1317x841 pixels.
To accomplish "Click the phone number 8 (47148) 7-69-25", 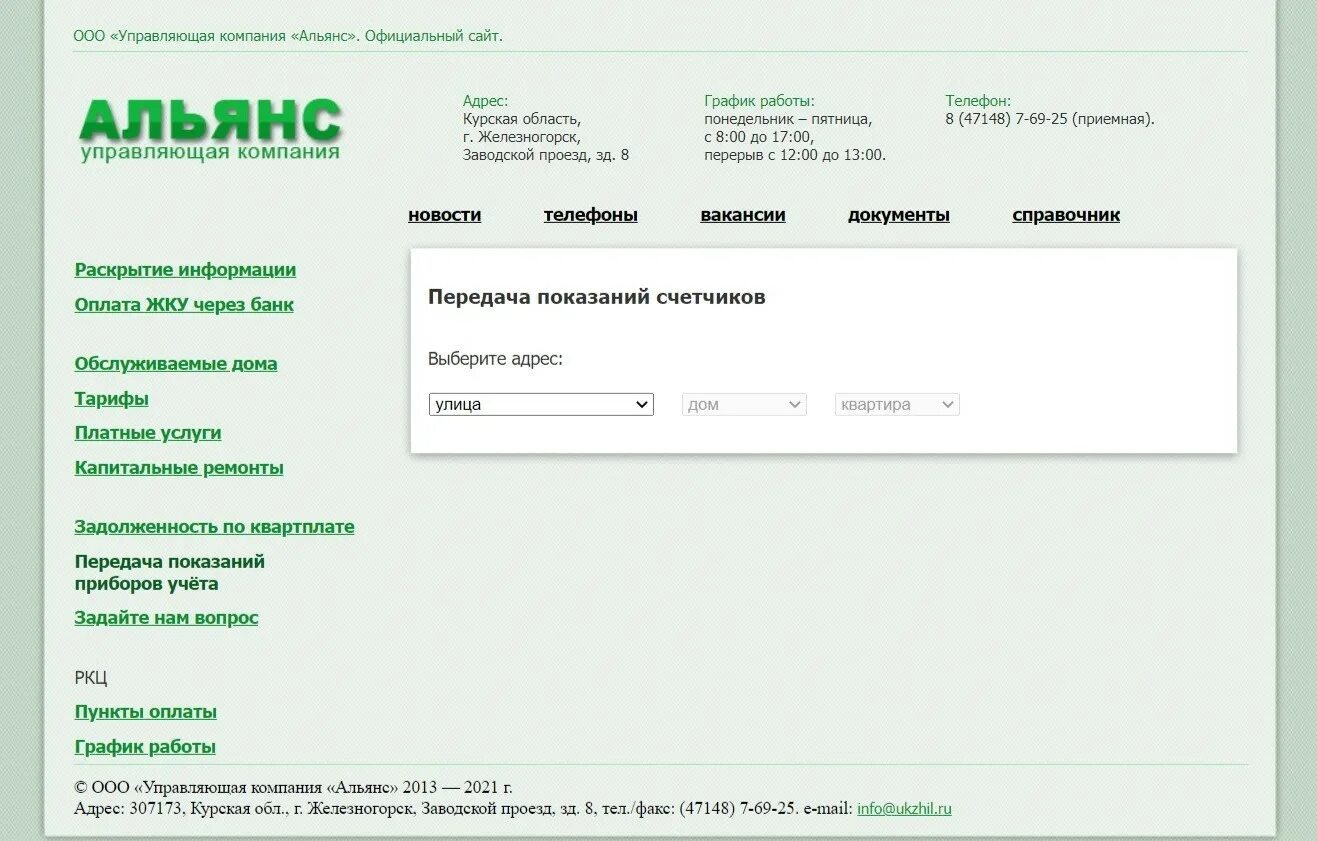I will 1007,119.
